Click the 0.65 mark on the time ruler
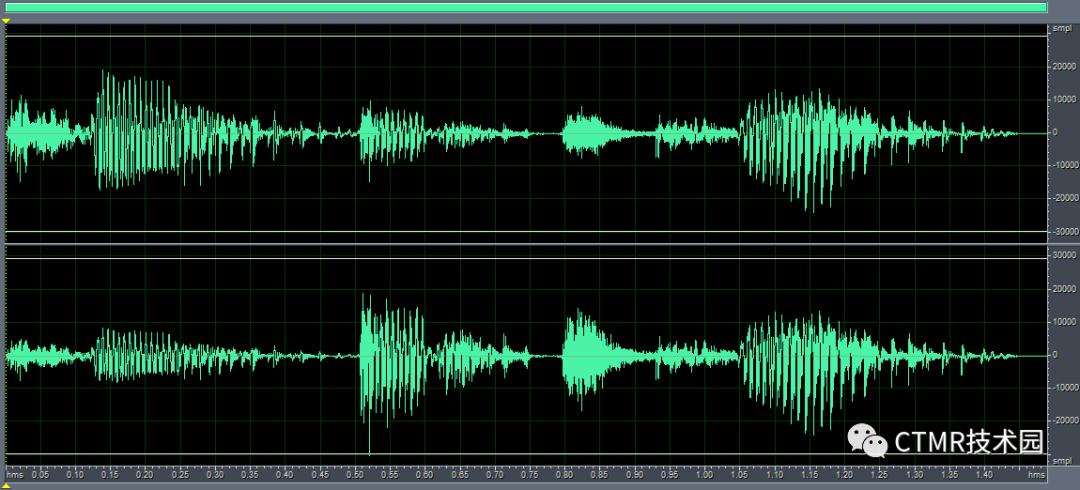 point(460,476)
